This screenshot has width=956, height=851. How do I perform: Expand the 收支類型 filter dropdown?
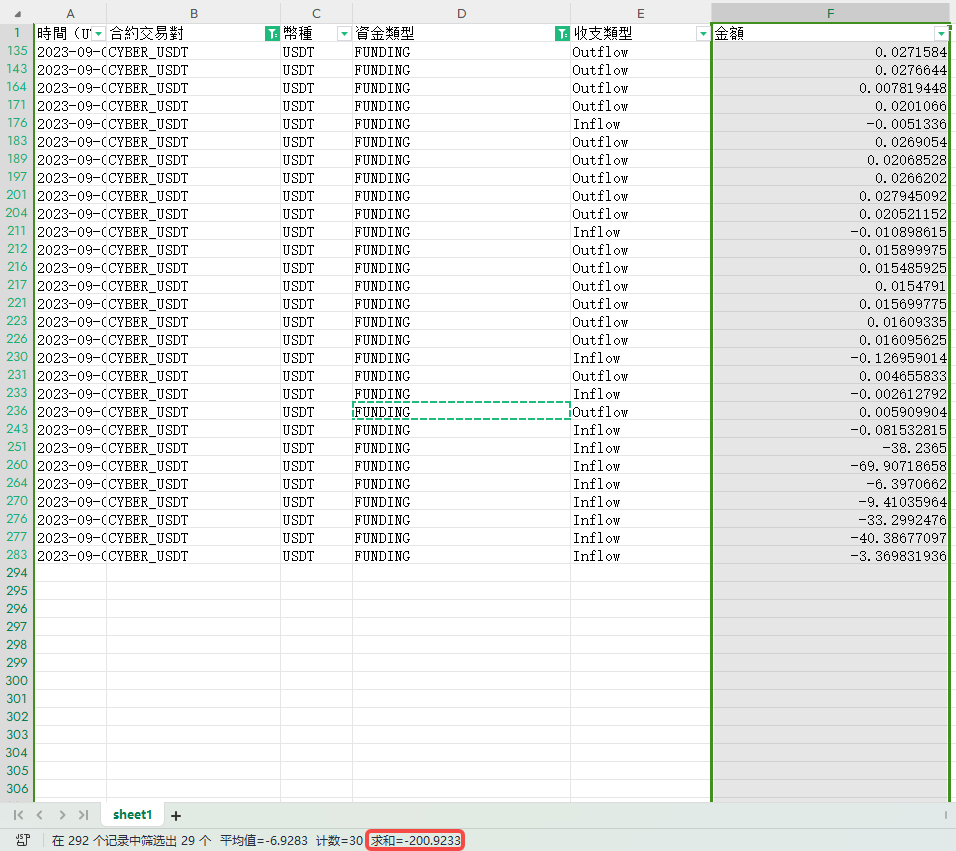click(x=702, y=34)
